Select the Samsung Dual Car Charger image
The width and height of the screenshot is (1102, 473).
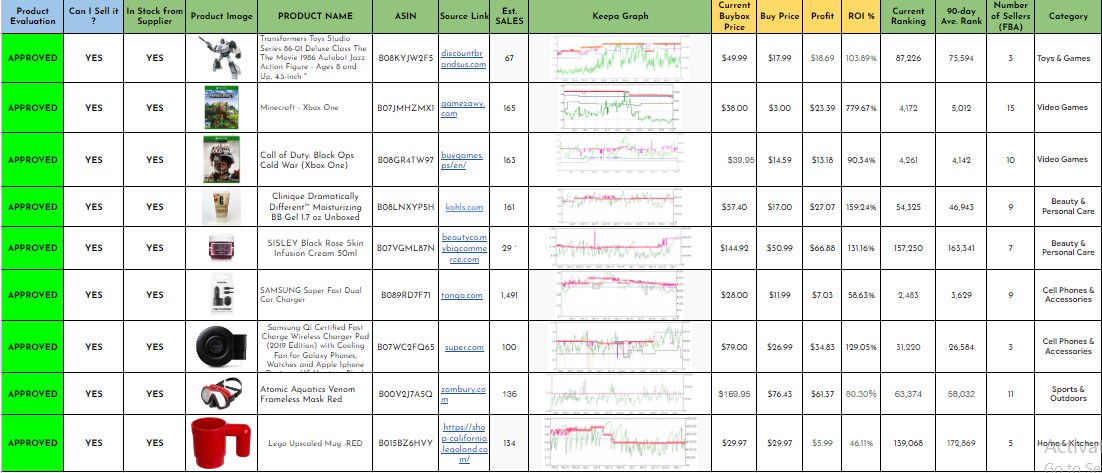pyautogui.click(x=222, y=294)
